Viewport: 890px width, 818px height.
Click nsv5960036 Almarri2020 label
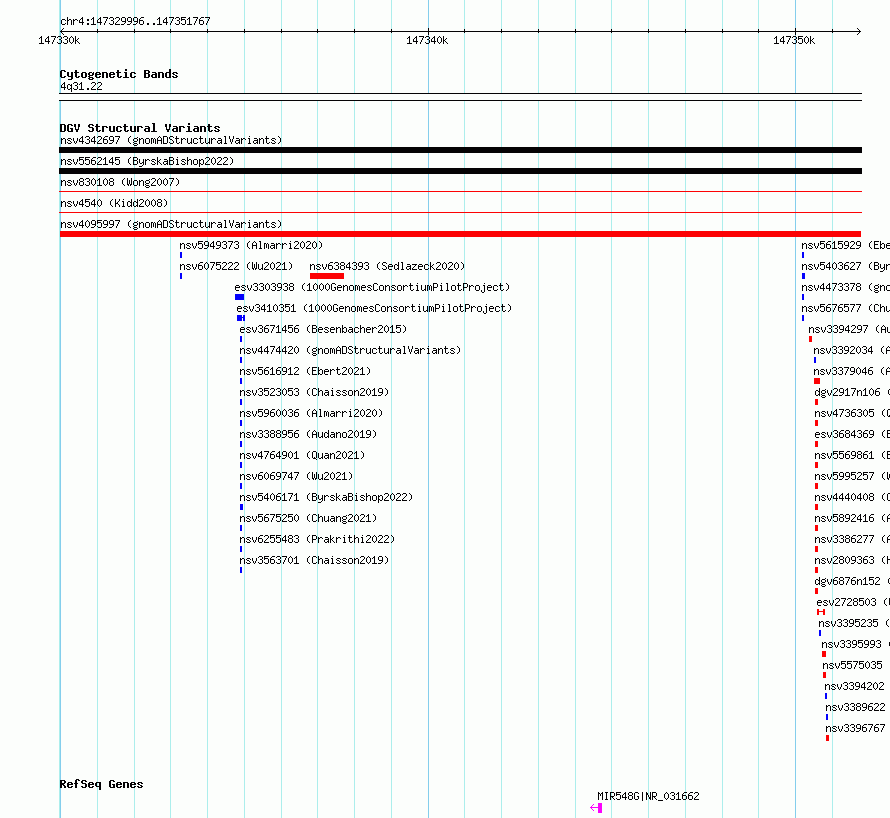pos(311,413)
